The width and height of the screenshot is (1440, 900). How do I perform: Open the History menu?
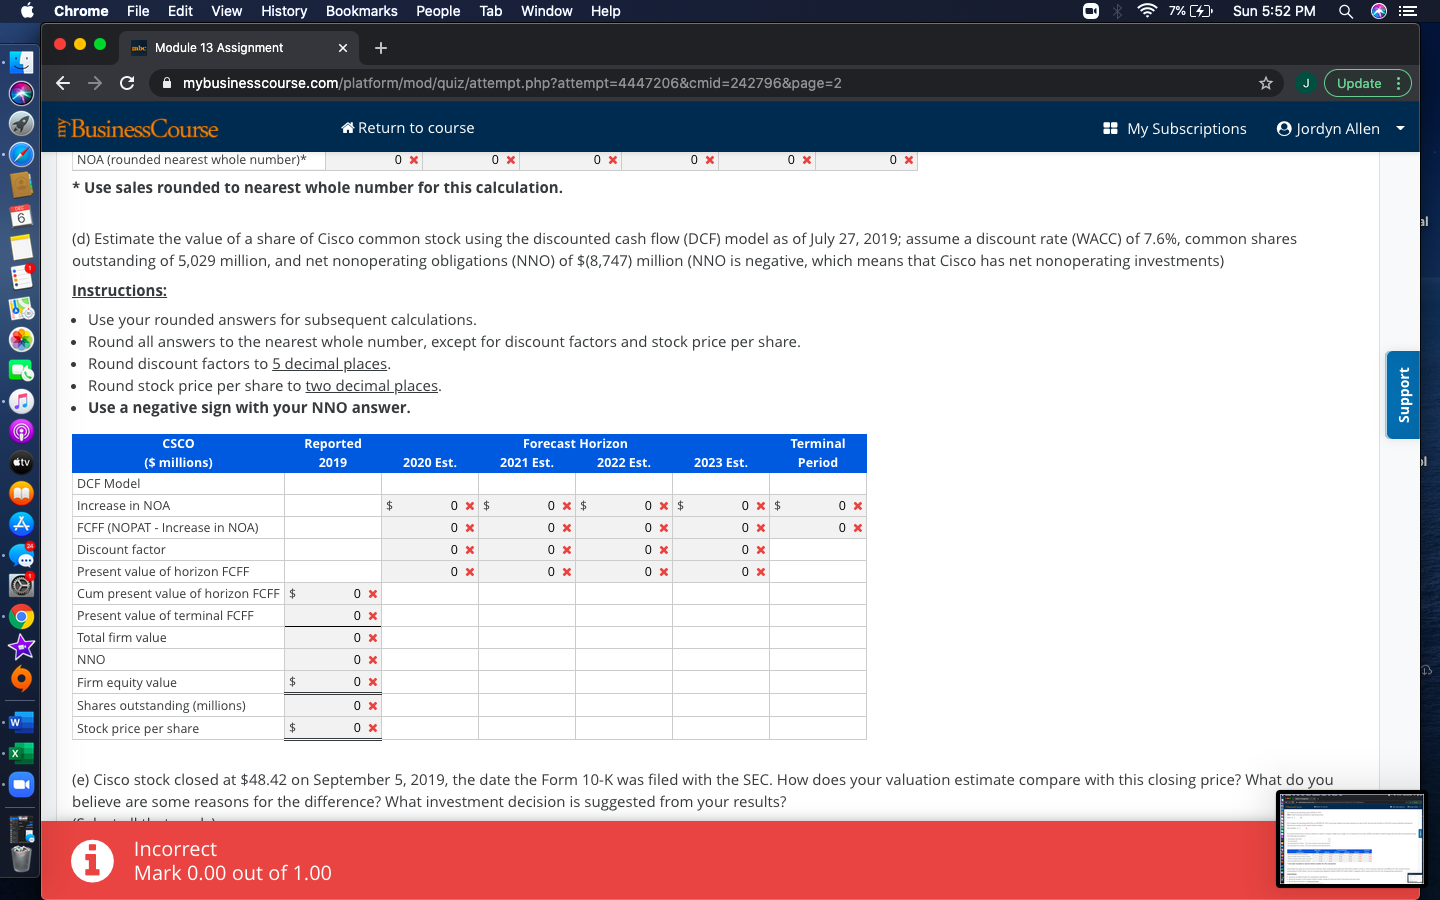(x=284, y=11)
